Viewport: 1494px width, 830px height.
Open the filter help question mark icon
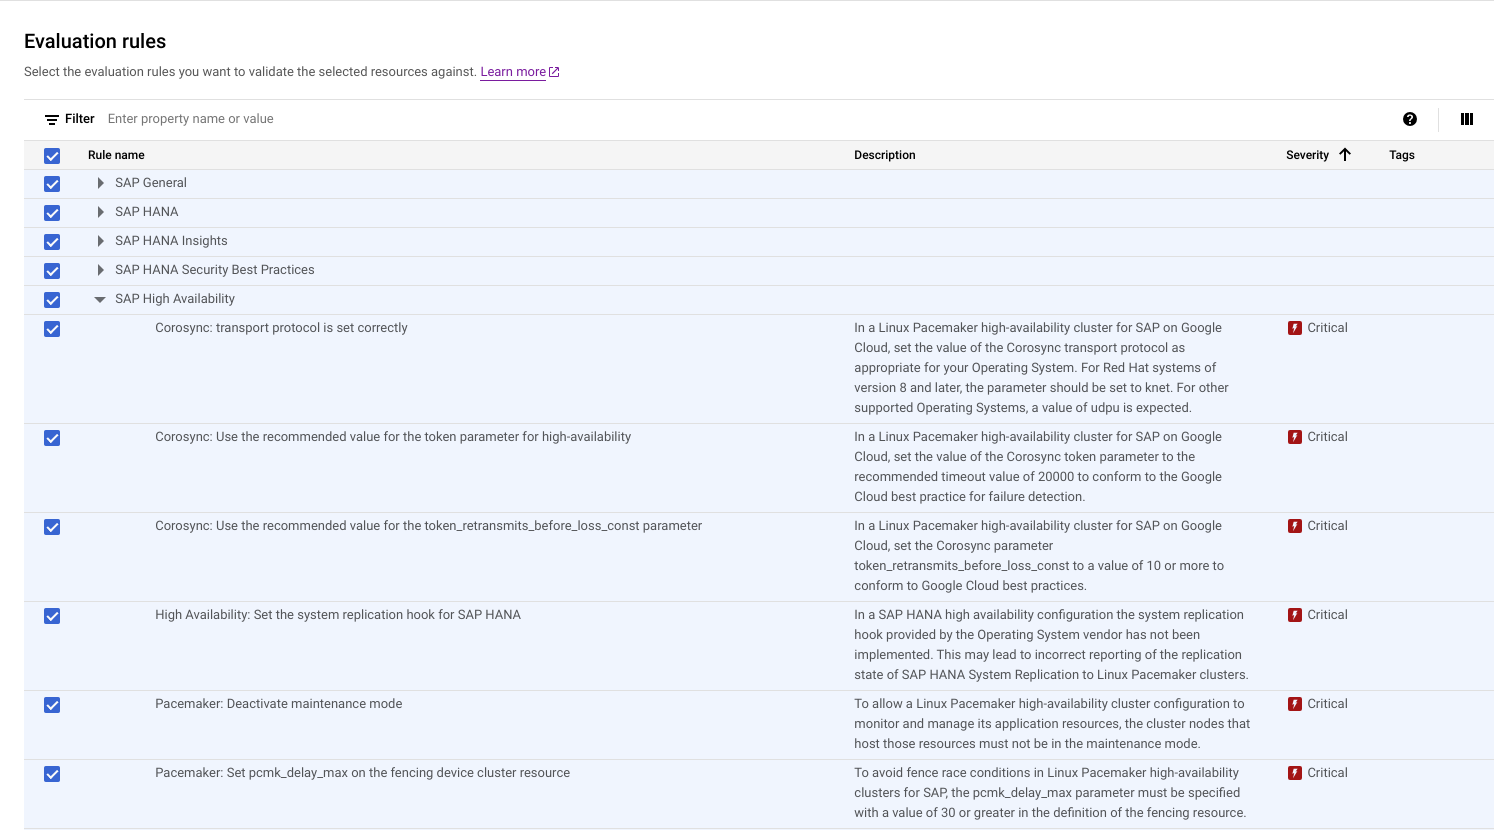(x=1410, y=119)
